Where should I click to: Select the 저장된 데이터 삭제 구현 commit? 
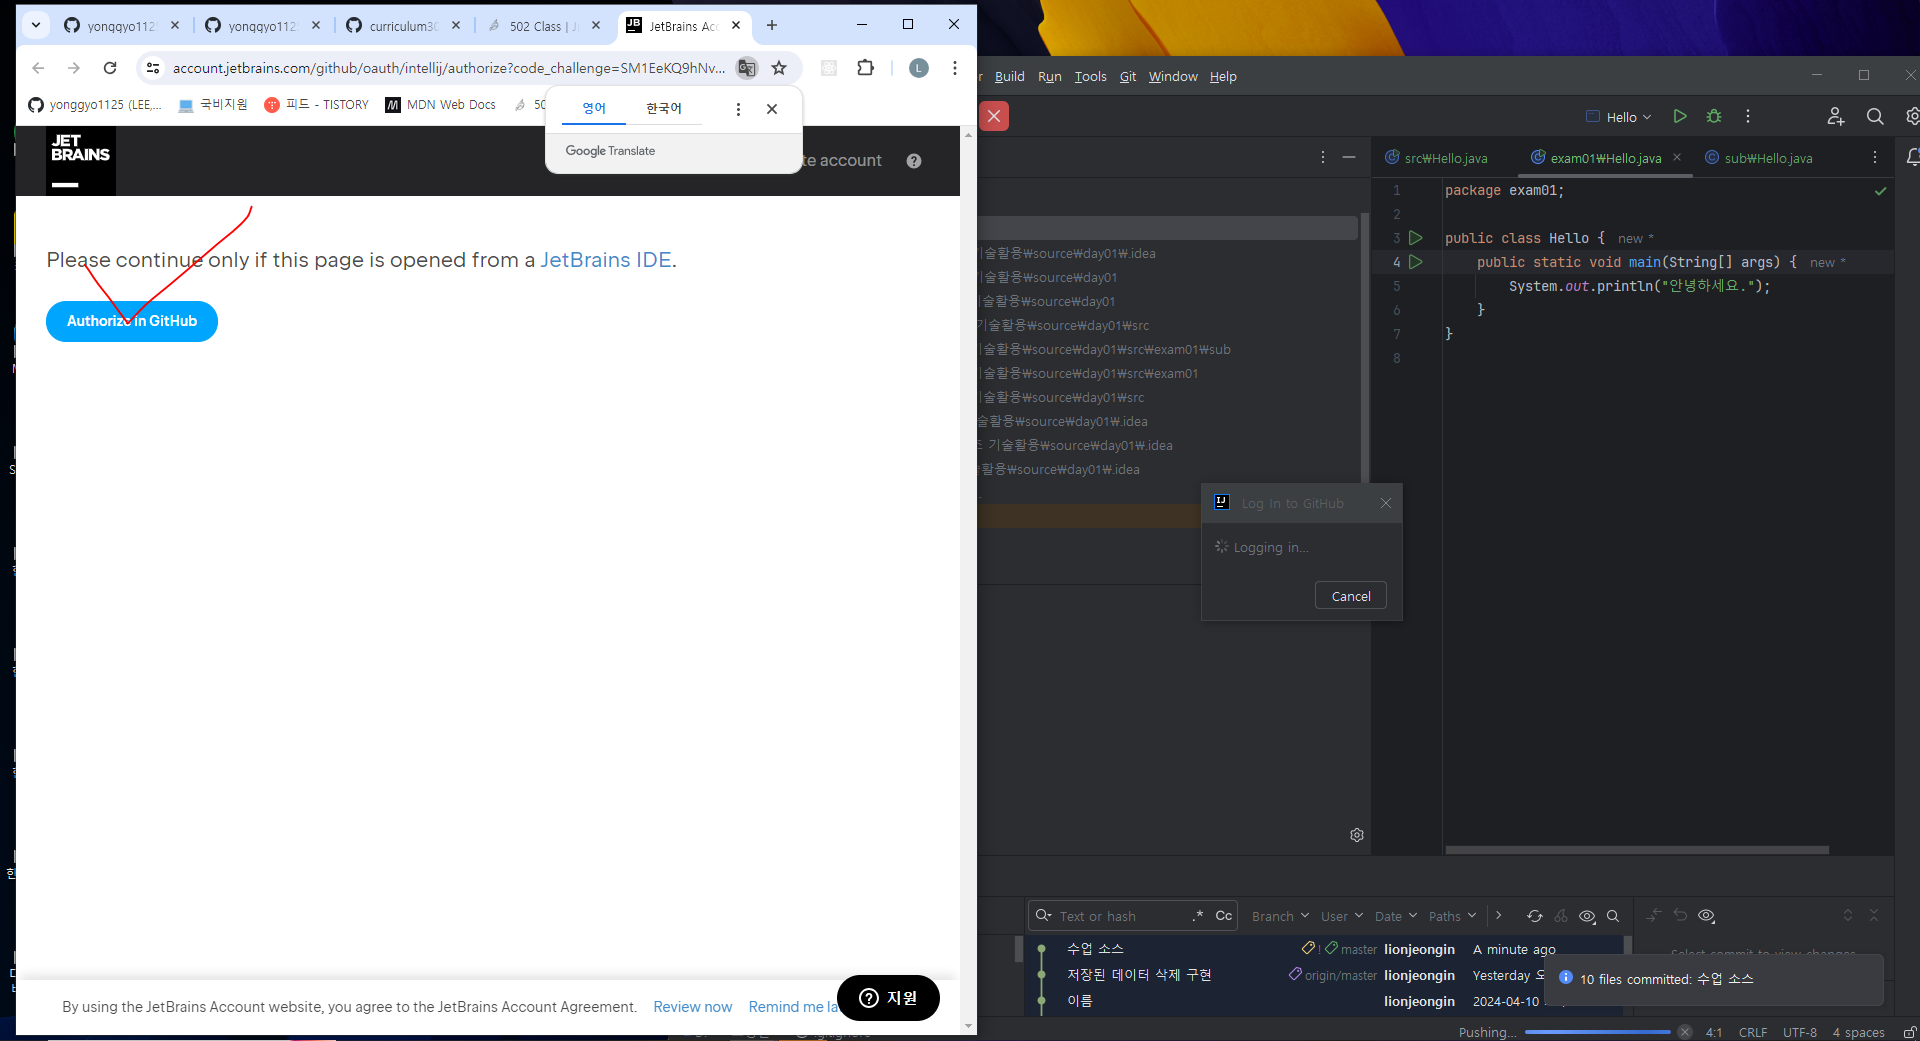click(1325, 975)
